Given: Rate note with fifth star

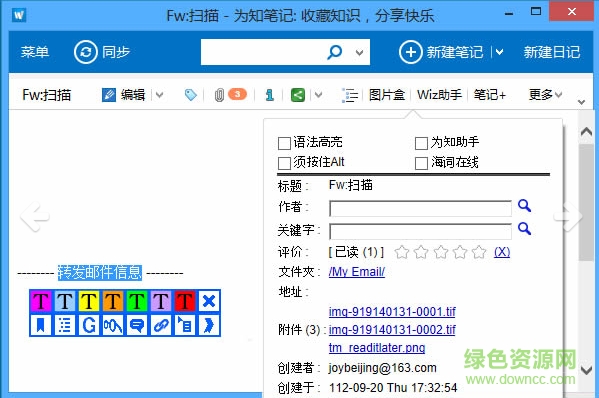Looking at the screenshot, I should [479, 252].
